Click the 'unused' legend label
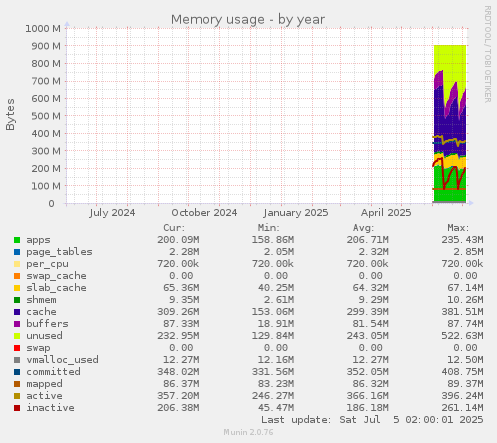497x443 pixels. pyautogui.click(x=44, y=336)
